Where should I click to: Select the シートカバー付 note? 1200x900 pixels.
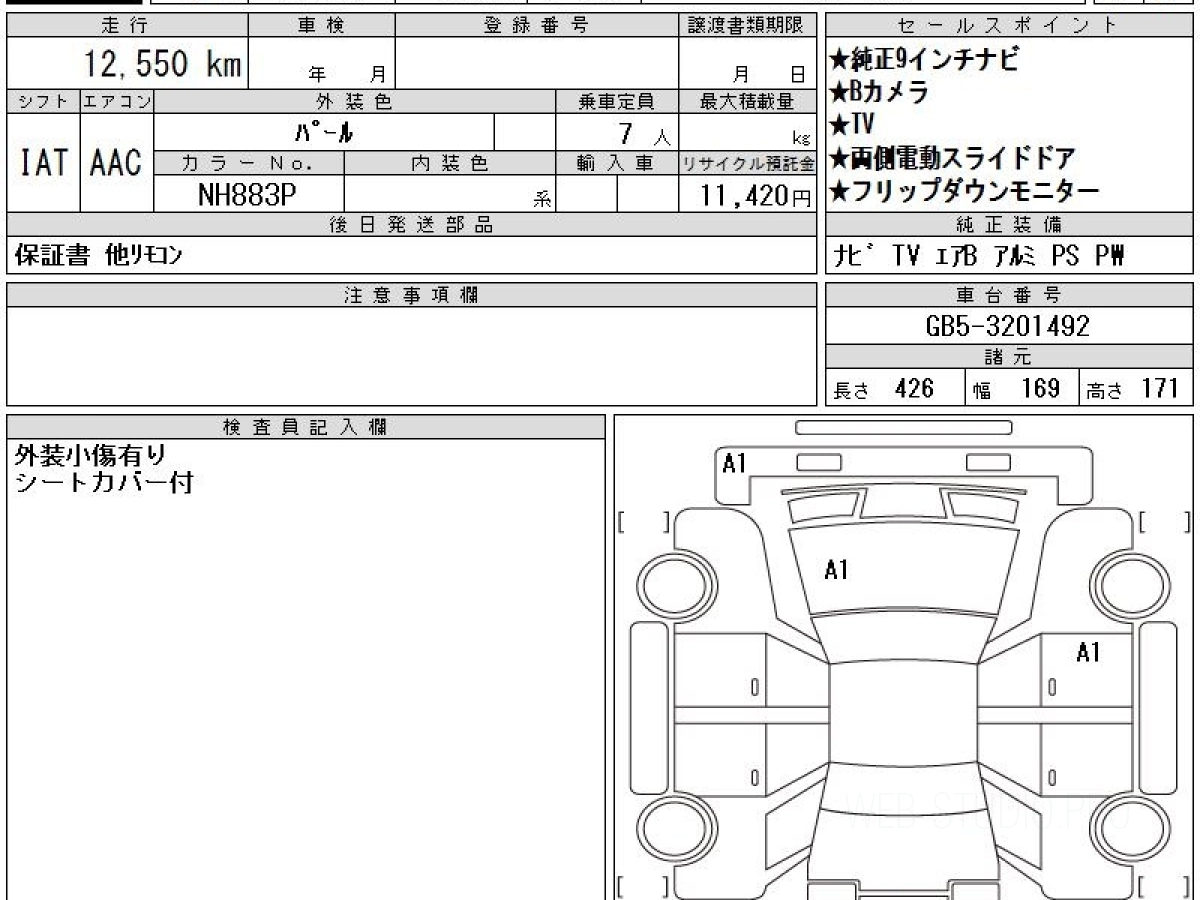(x=104, y=483)
